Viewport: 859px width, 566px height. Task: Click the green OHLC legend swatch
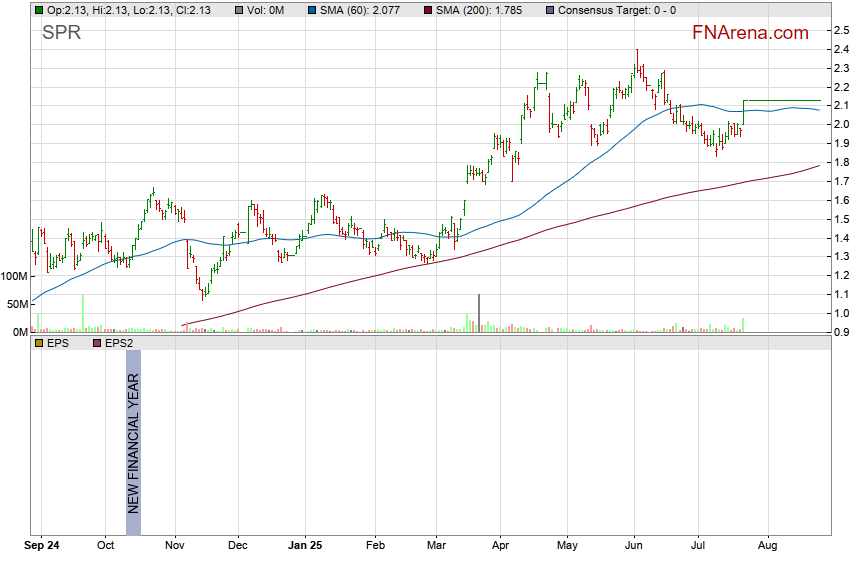38,10
